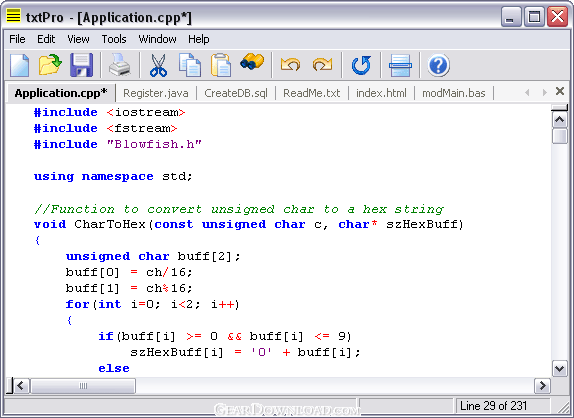
Task: Open a file using the folder icon
Action: tap(51, 65)
